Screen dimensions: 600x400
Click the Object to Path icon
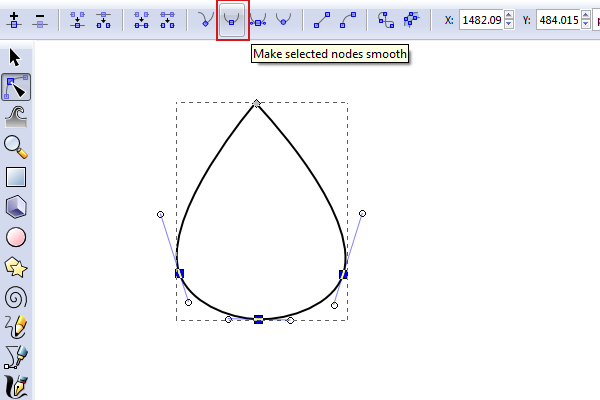tap(386, 19)
